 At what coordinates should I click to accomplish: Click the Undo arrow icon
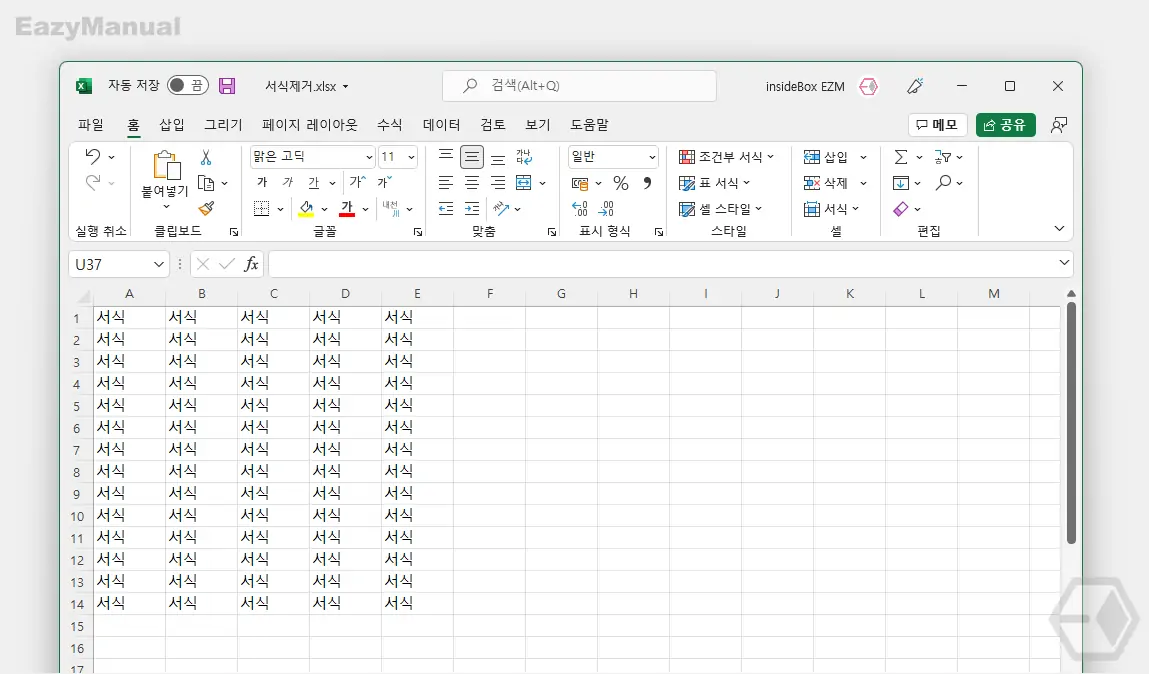(92, 156)
